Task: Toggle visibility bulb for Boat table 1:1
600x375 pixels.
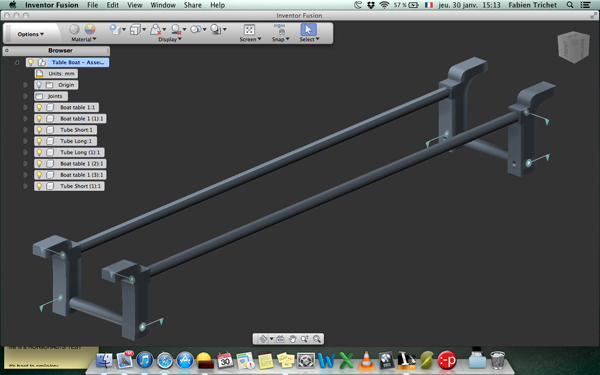Action: tap(39, 107)
